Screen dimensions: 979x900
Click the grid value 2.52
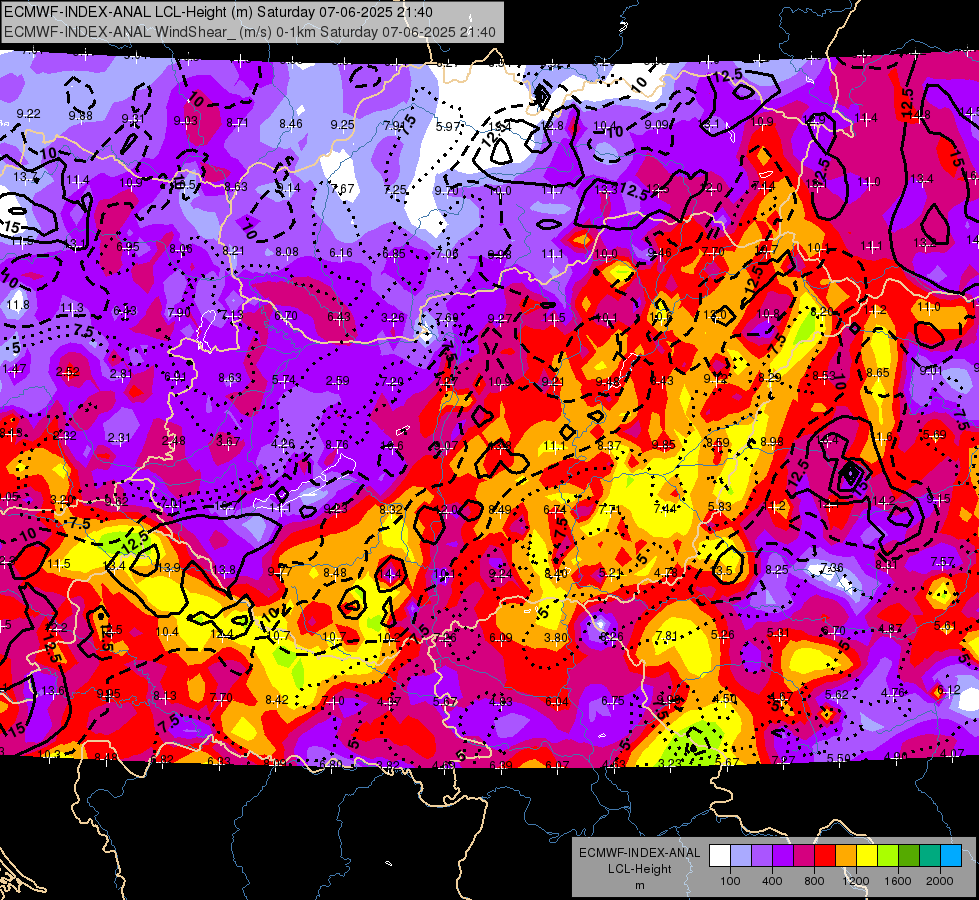[67, 372]
